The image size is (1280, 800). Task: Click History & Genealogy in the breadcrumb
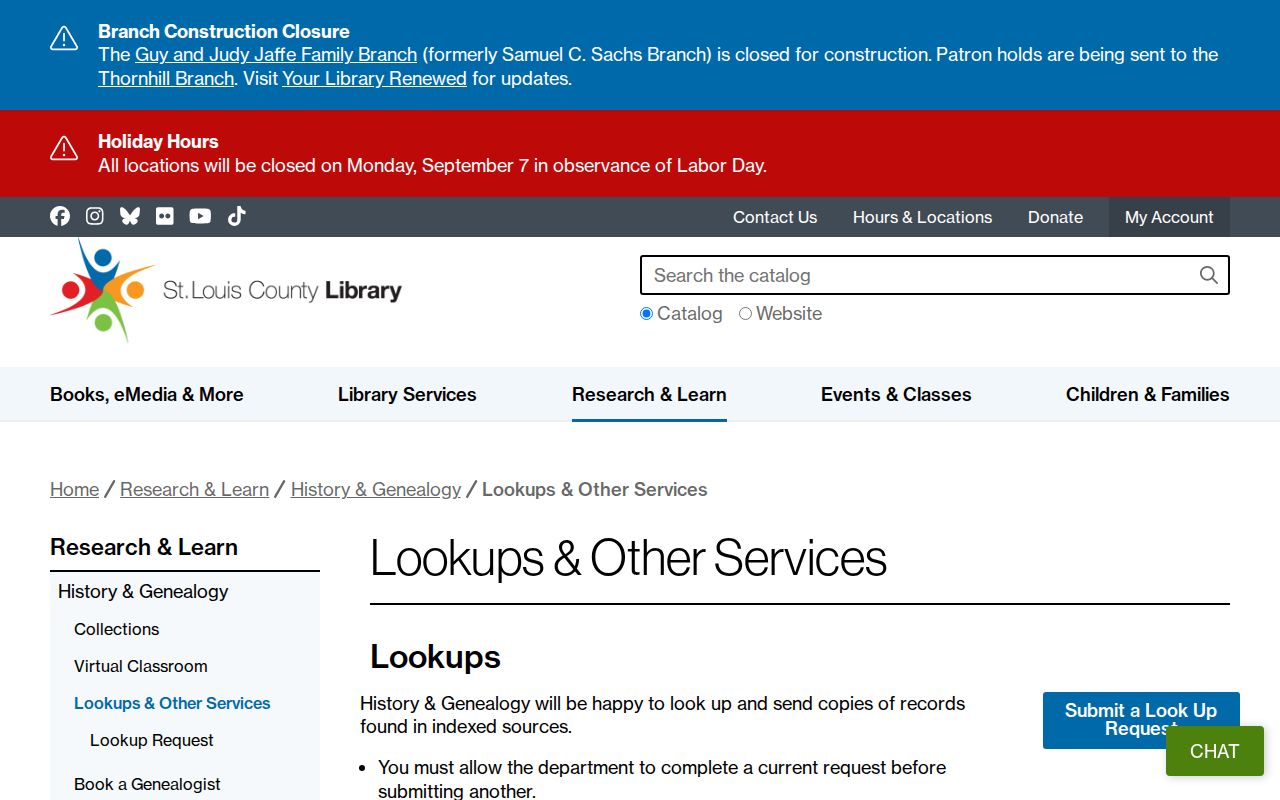pos(376,489)
